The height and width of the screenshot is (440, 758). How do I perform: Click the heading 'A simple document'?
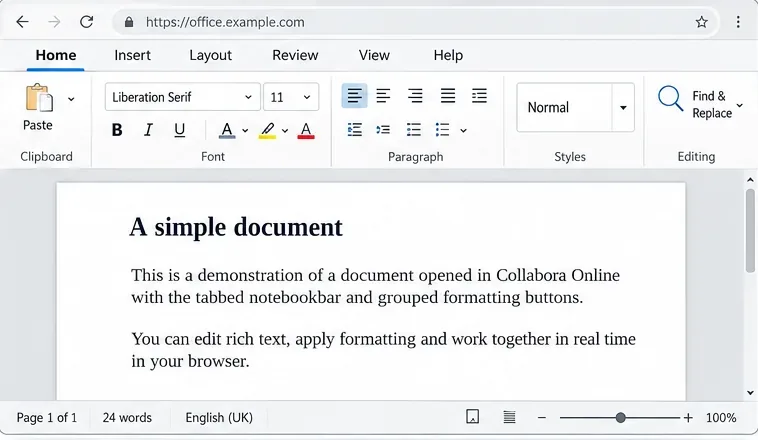pos(236,227)
